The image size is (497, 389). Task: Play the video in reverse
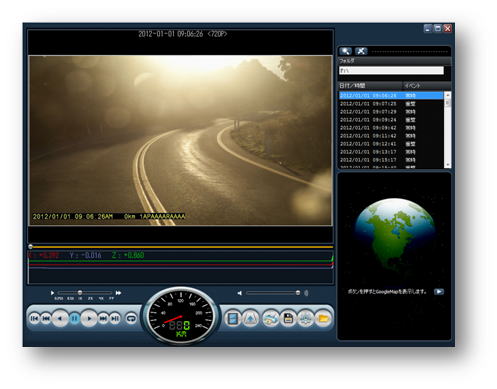pos(60,319)
